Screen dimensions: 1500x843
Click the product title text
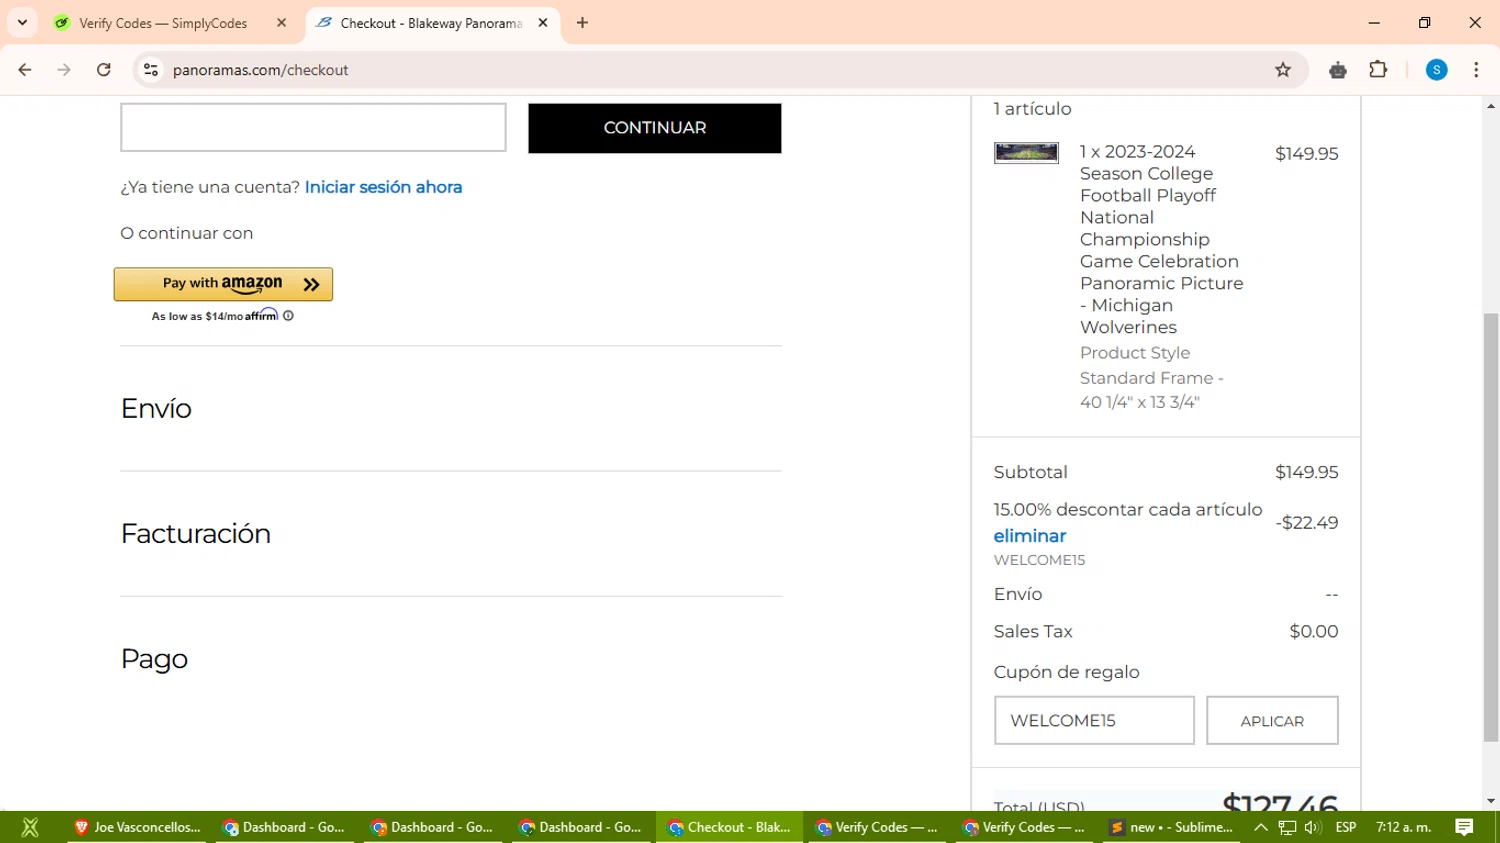click(1162, 239)
